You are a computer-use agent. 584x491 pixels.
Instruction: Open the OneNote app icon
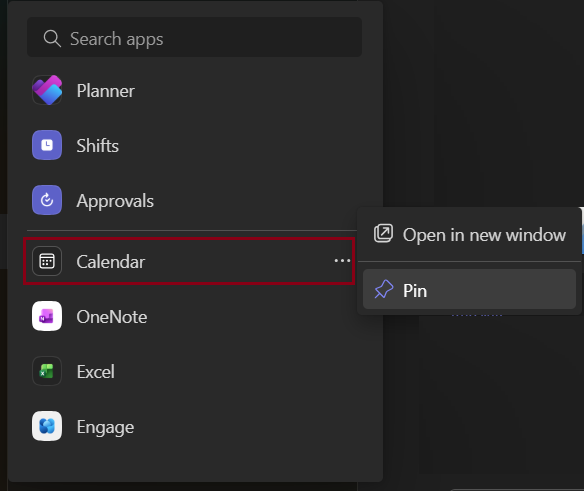(x=47, y=316)
